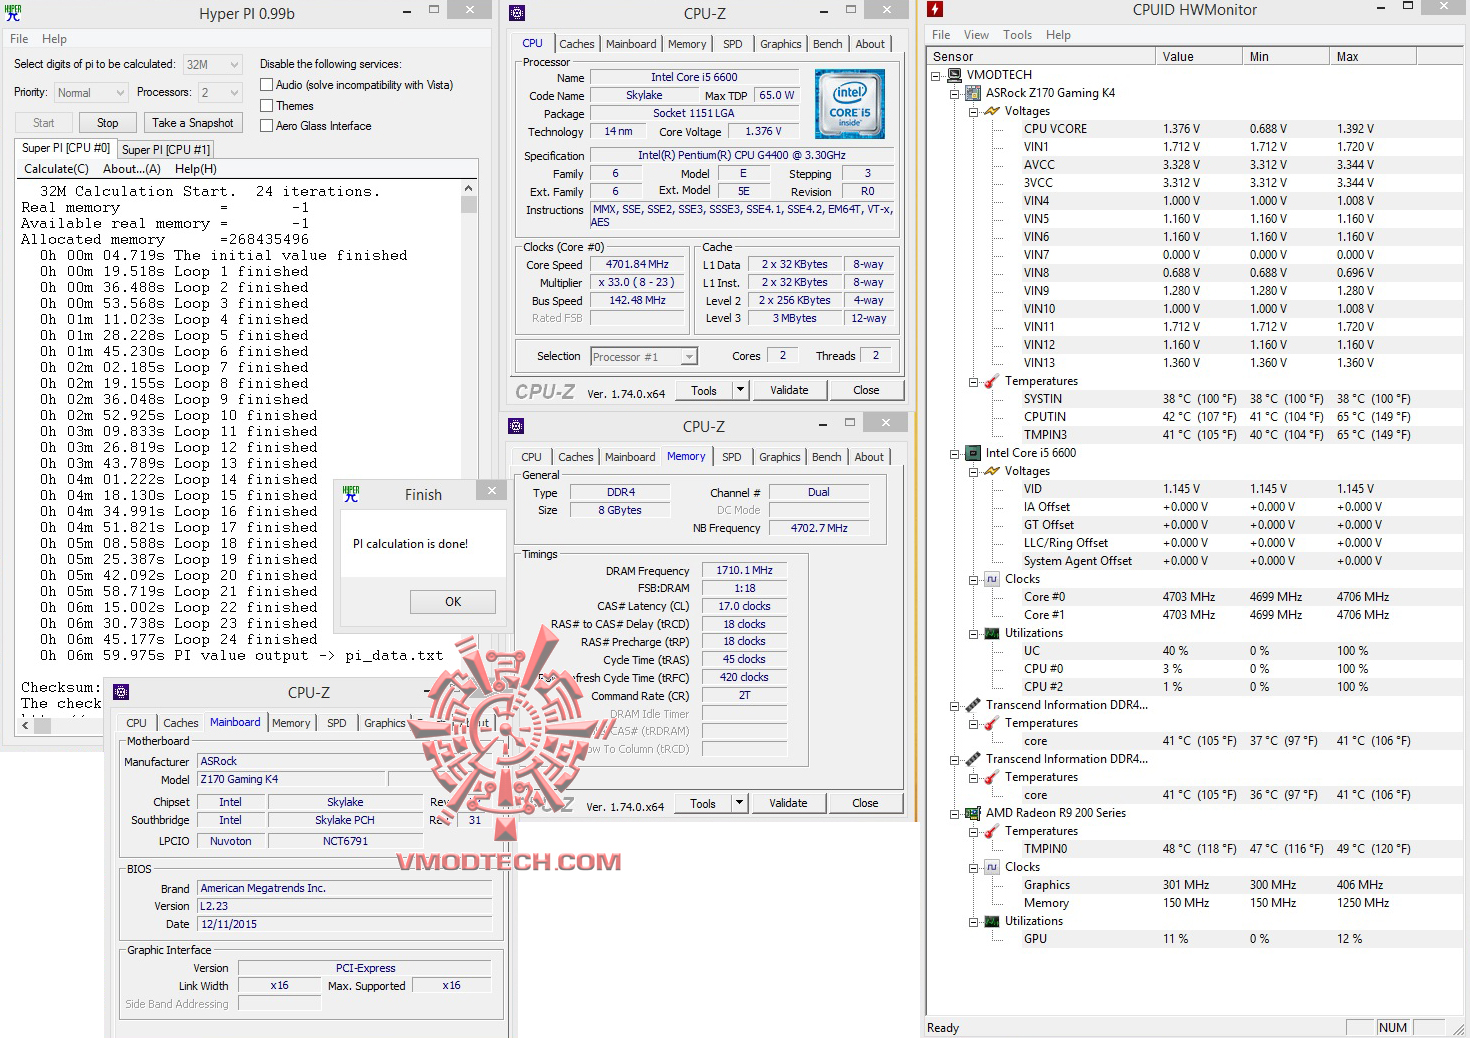Image resolution: width=1470 pixels, height=1038 pixels.
Task: Open the Tools menu in HWMonitor
Action: point(1017,35)
